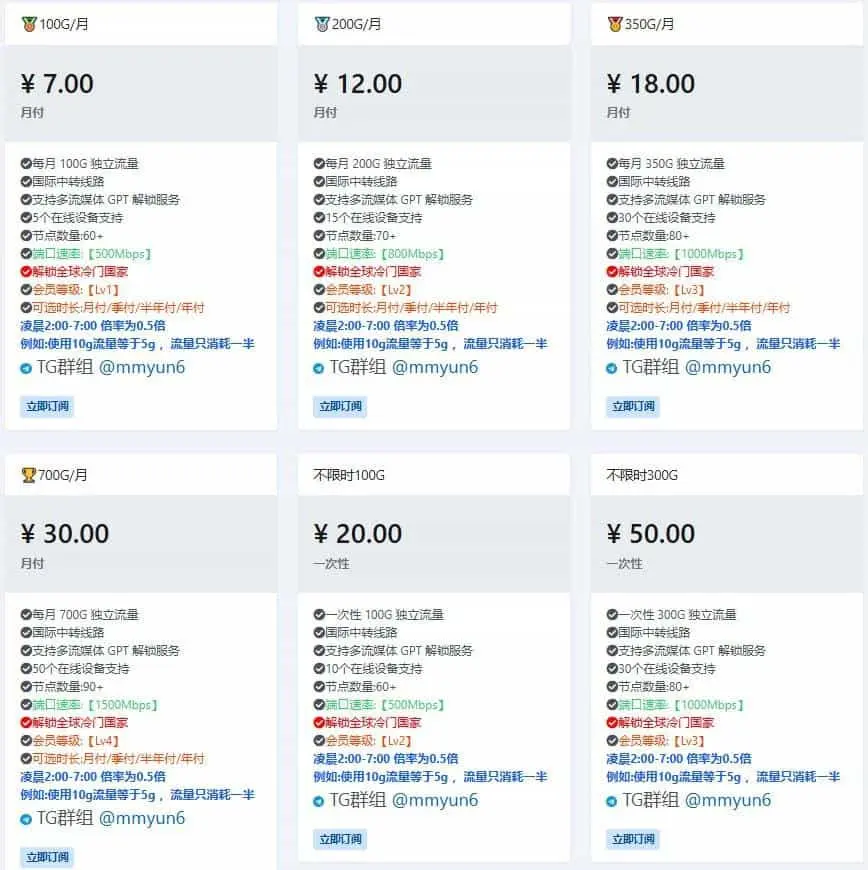The width and height of the screenshot is (868, 870).
Task: Click the medal icon beside 100G/月
Action: 28,24
